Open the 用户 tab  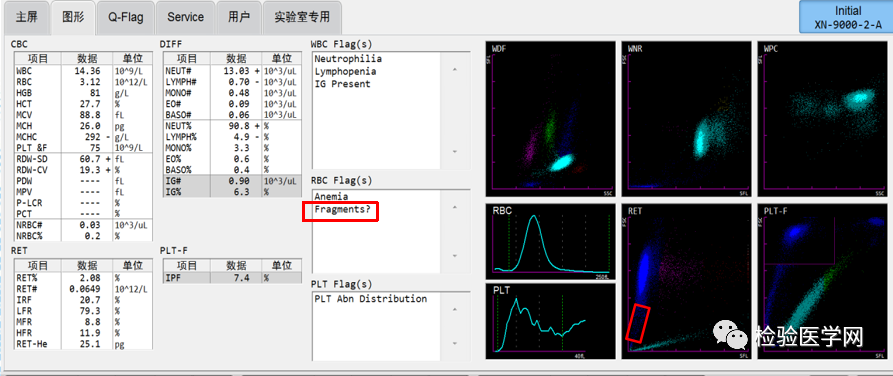coord(239,18)
